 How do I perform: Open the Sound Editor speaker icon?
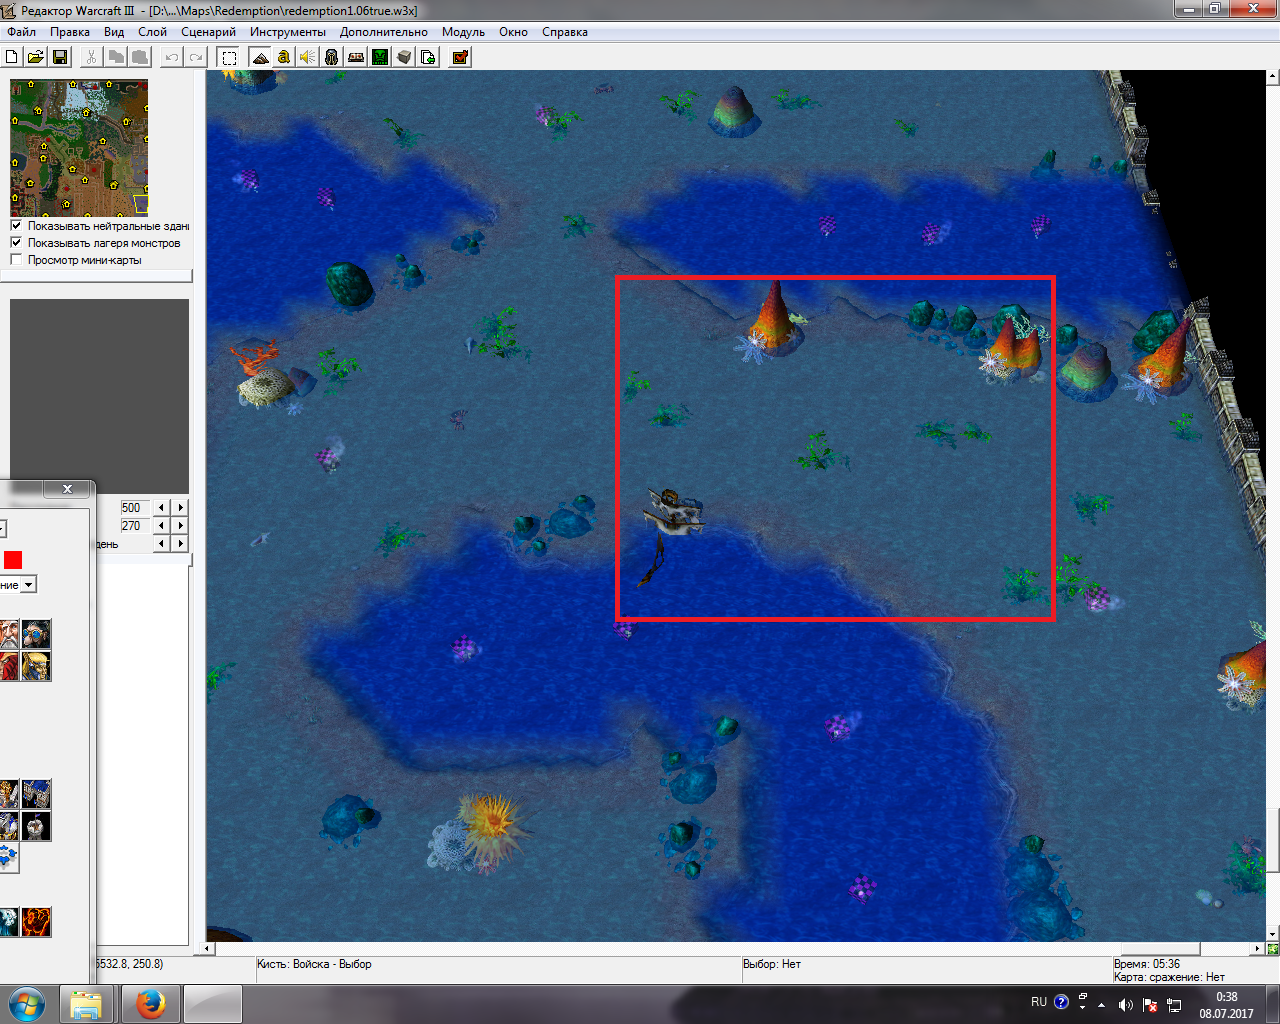pos(308,57)
